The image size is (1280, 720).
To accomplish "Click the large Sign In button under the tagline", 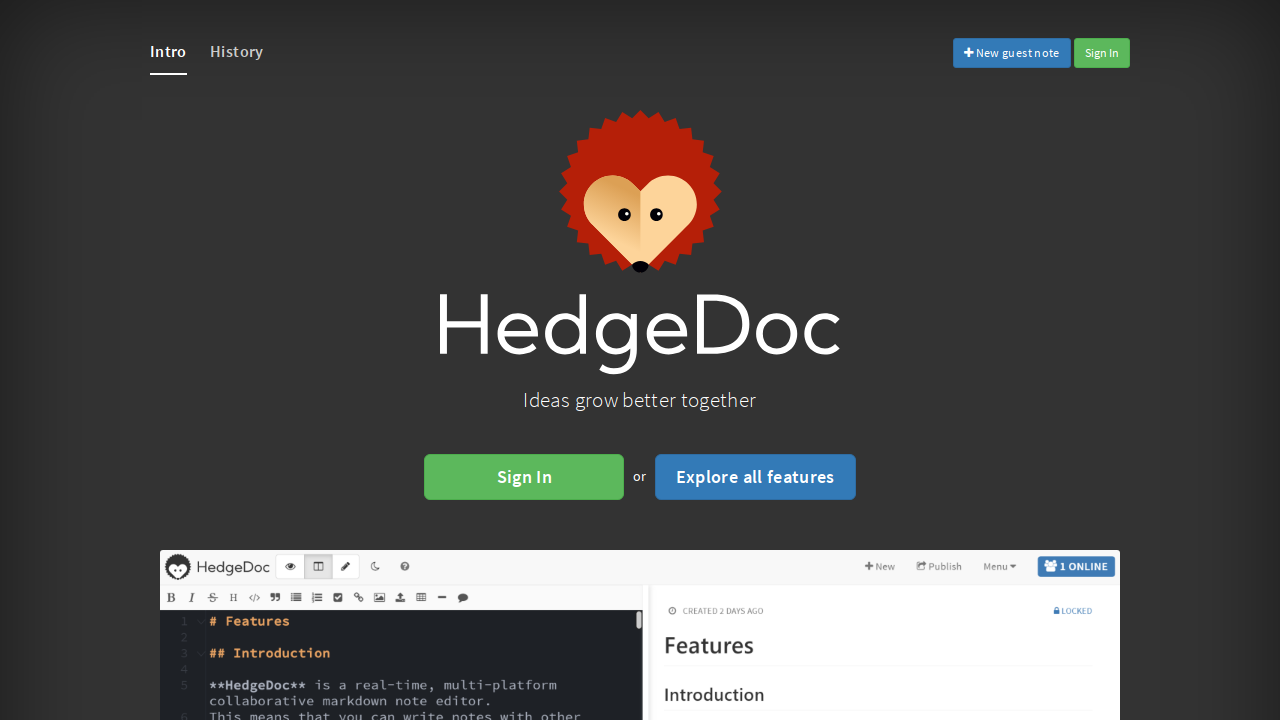I will pyautogui.click(x=524, y=477).
